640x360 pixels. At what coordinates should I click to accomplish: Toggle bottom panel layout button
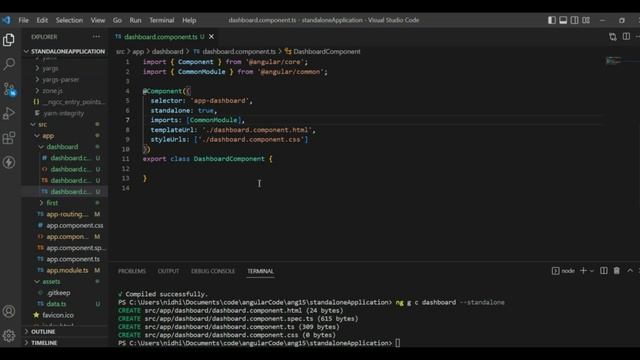[563, 20]
